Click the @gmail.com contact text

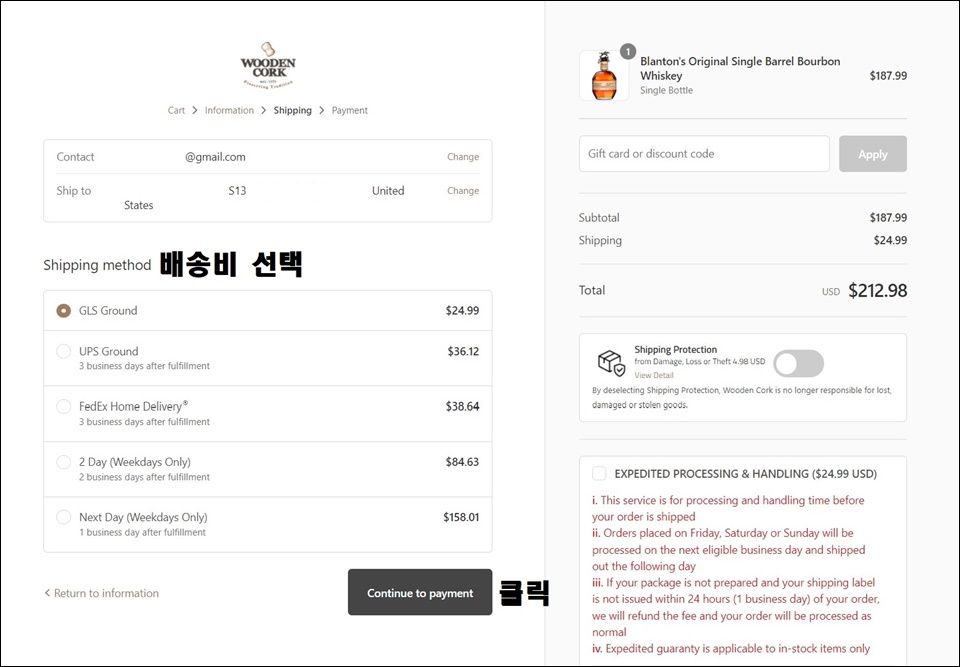tap(216, 157)
